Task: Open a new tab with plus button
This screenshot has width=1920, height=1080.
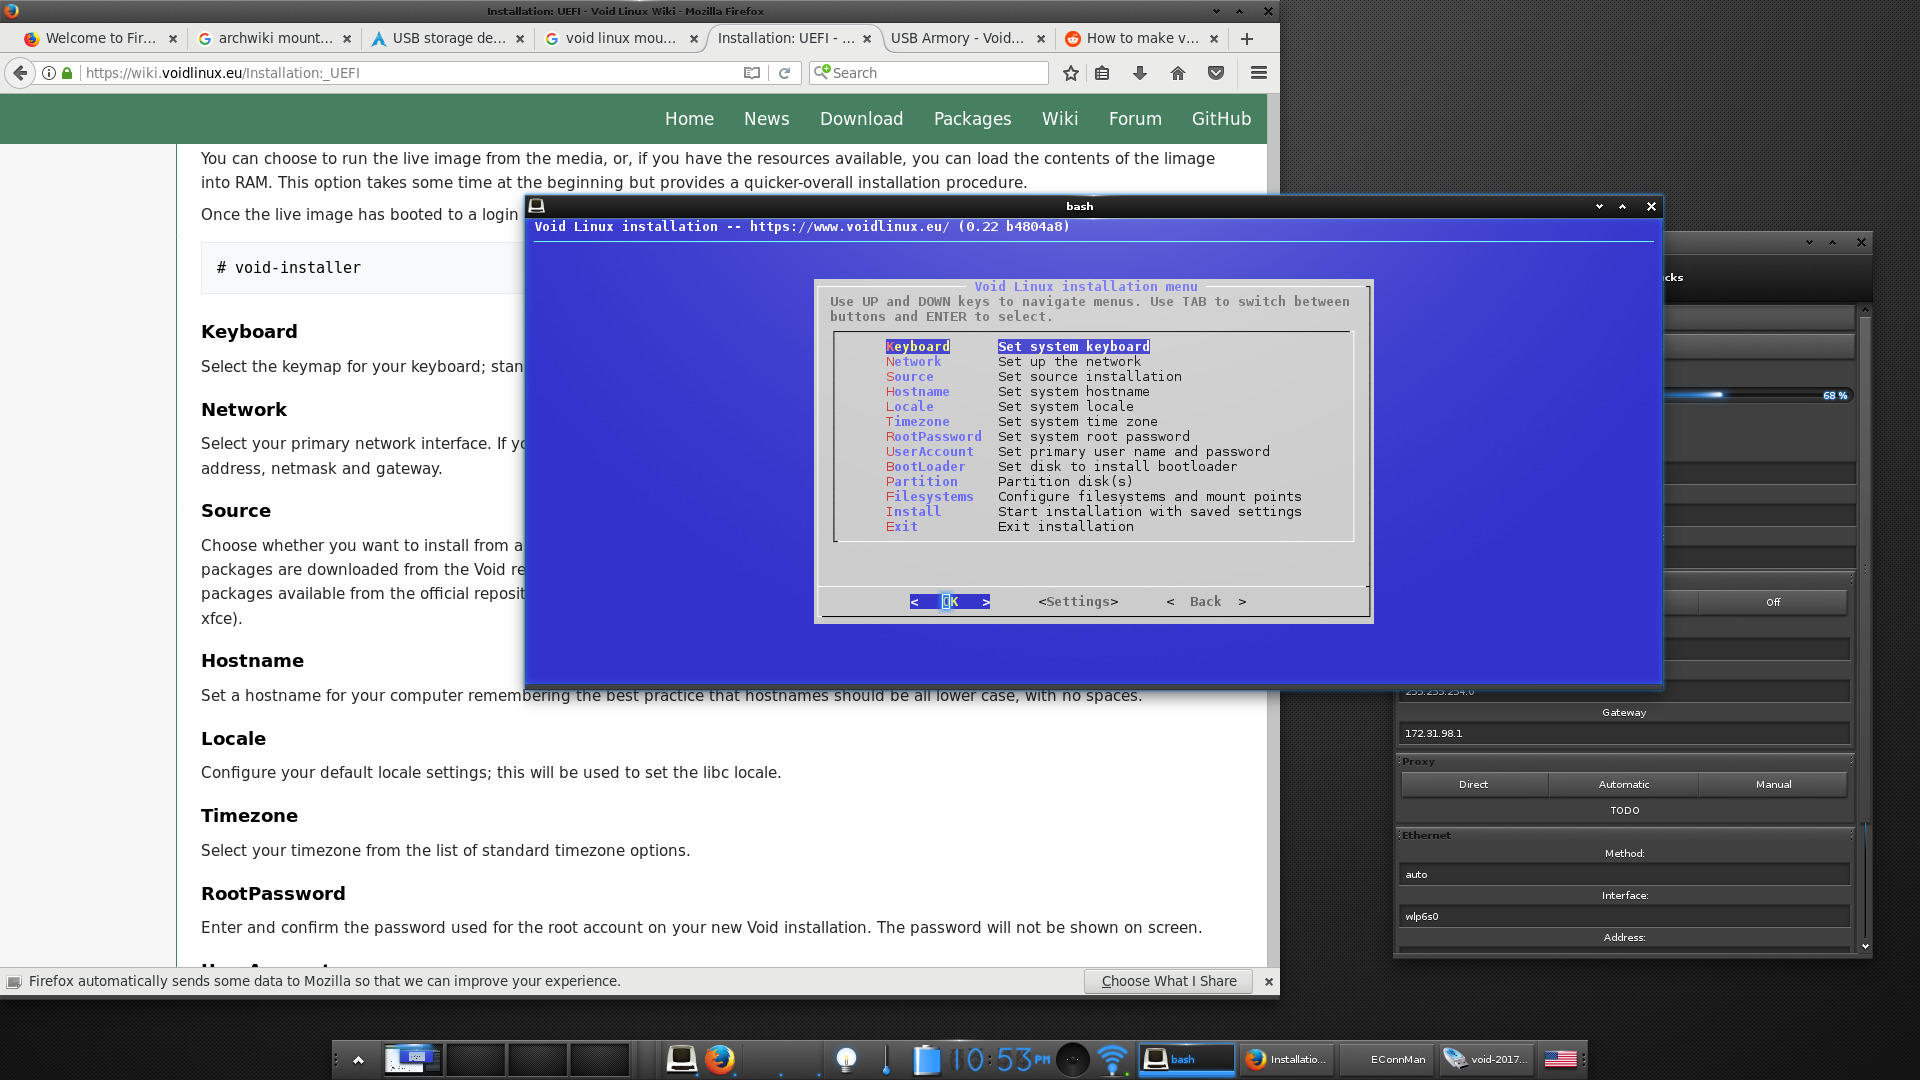Action: 1247,39
